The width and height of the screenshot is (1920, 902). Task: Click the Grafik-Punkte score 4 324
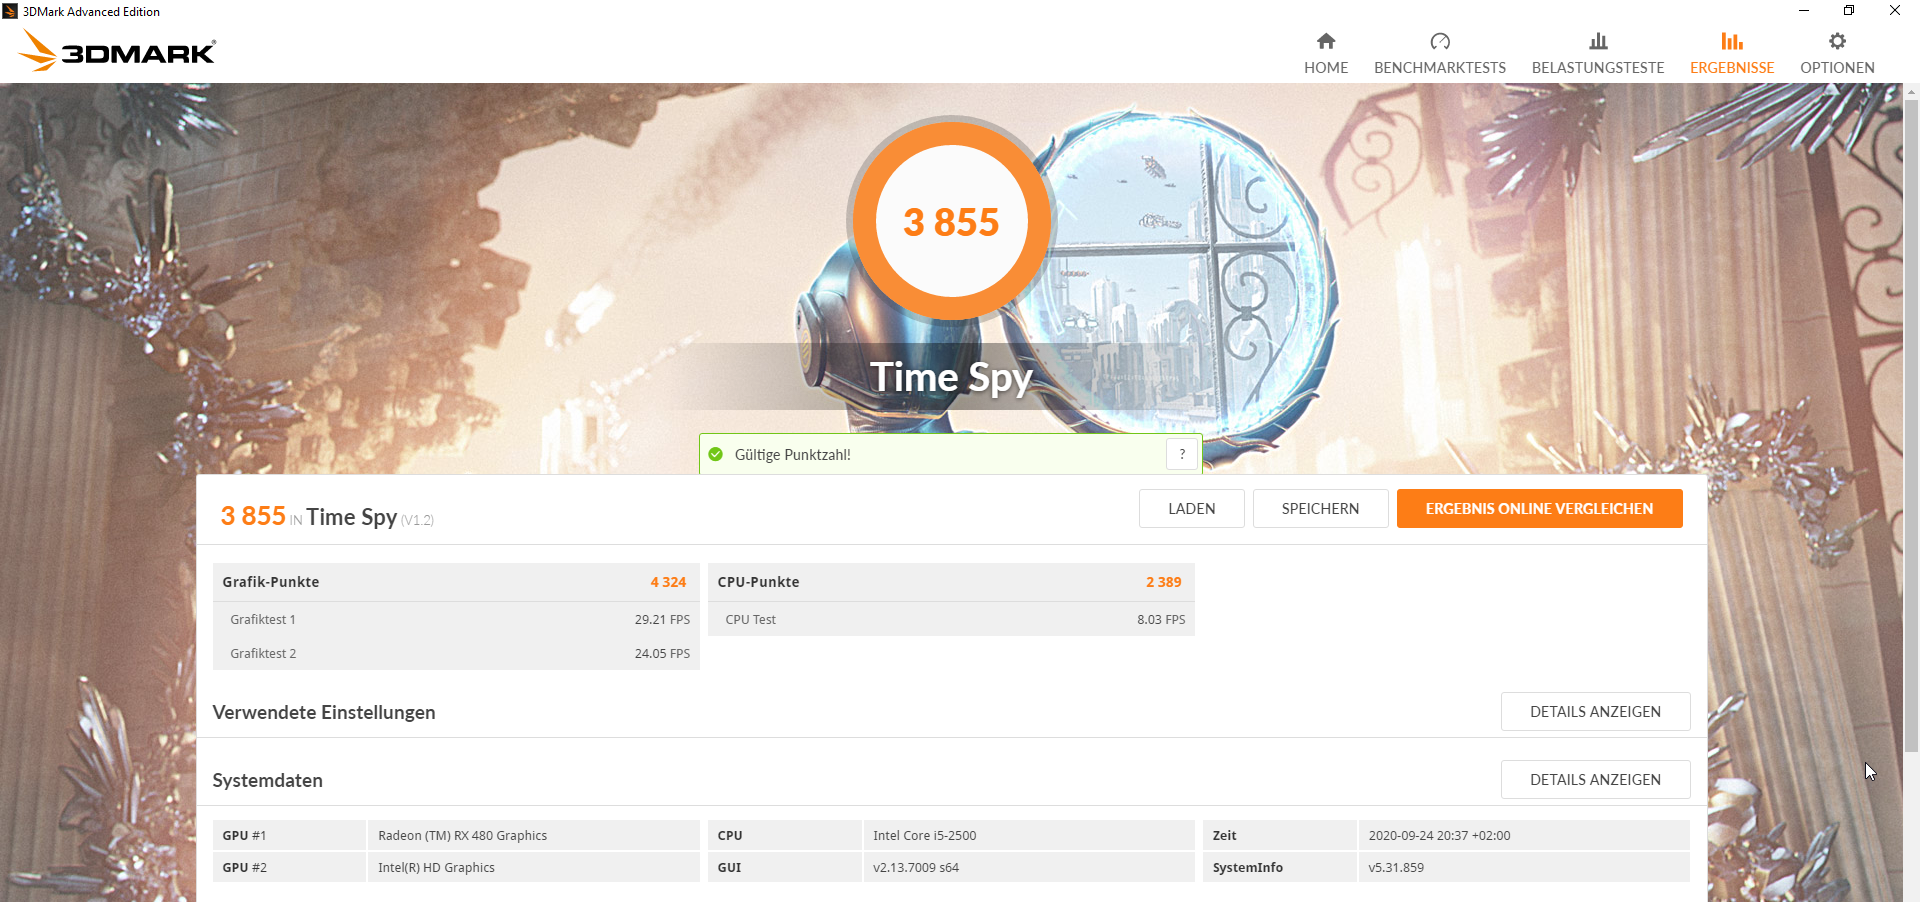[x=668, y=582]
